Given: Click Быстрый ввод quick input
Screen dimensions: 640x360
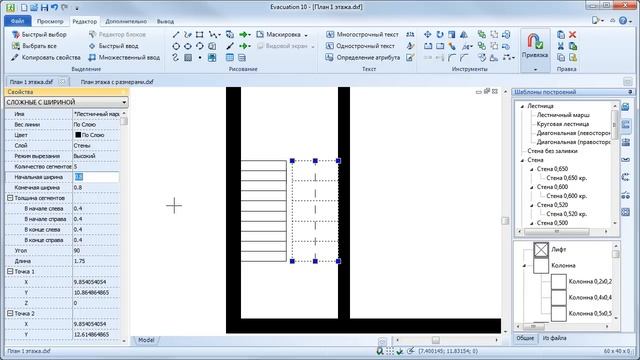Looking at the screenshot, I should (x=114, y=46).
